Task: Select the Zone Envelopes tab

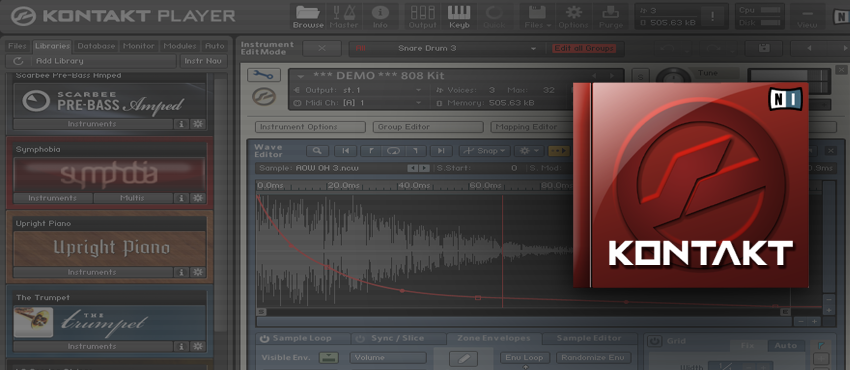Action: coord(494,339)
